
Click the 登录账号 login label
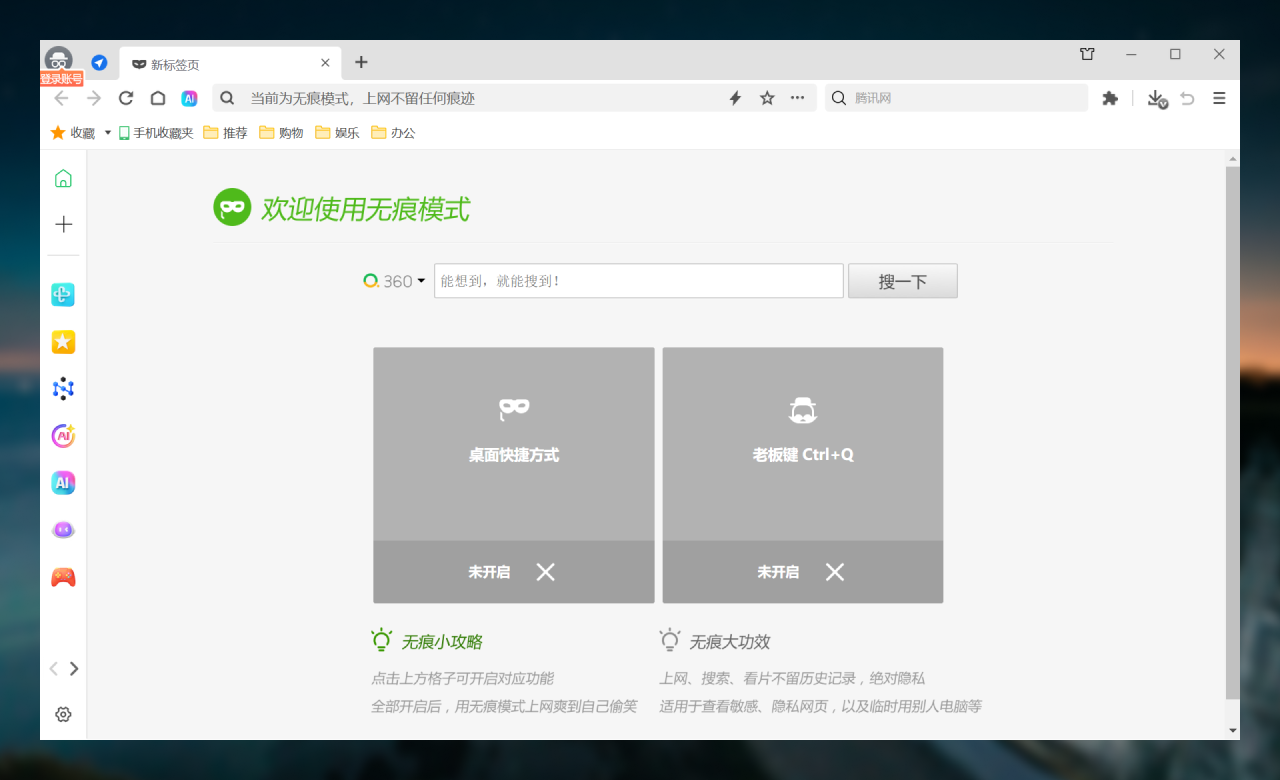pos(61,78)
